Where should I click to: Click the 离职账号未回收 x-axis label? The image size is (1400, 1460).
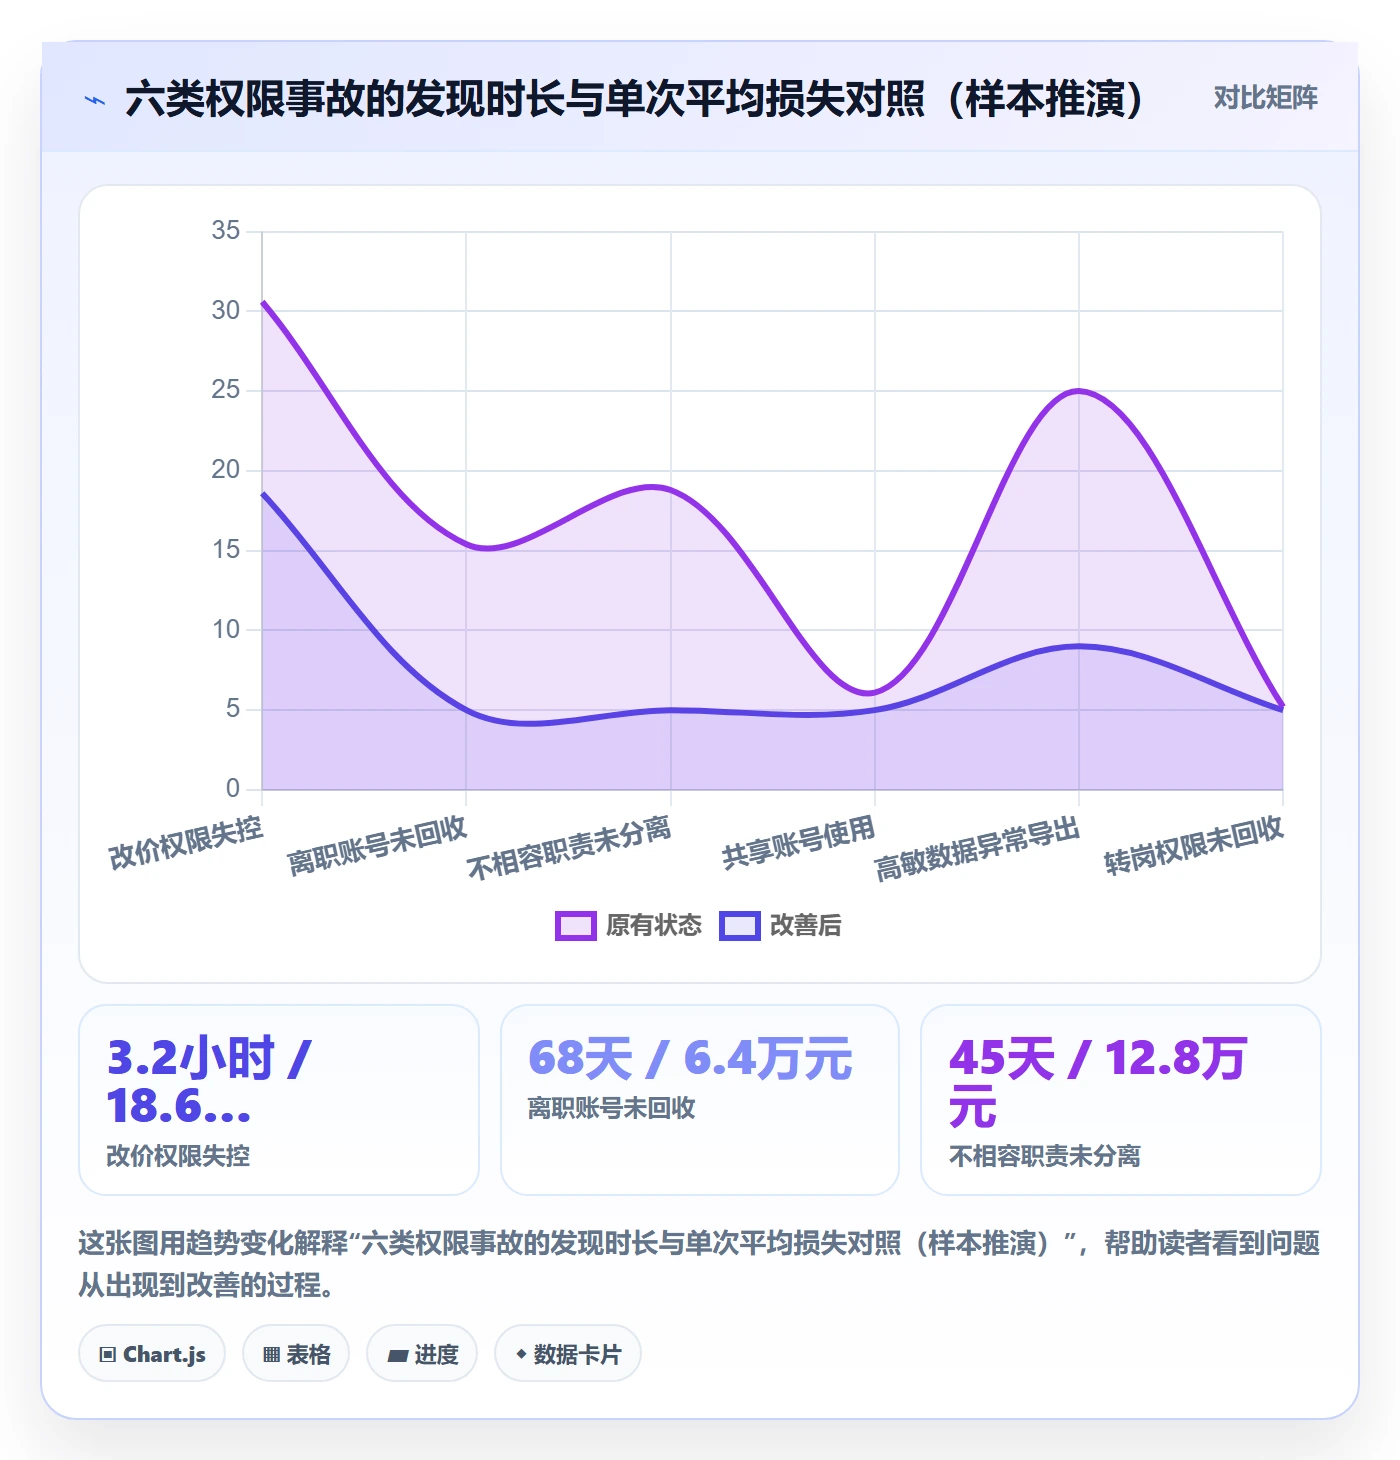click(377, 846)
